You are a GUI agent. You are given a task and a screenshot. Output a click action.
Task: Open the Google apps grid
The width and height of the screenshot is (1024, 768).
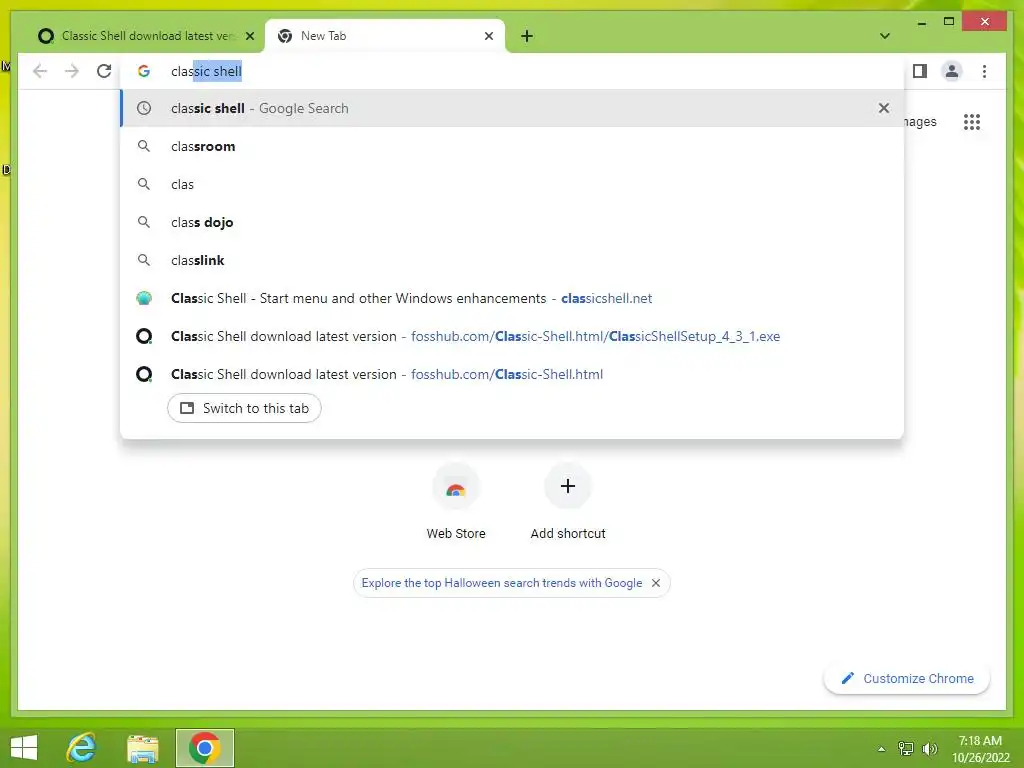coord(972,121)
